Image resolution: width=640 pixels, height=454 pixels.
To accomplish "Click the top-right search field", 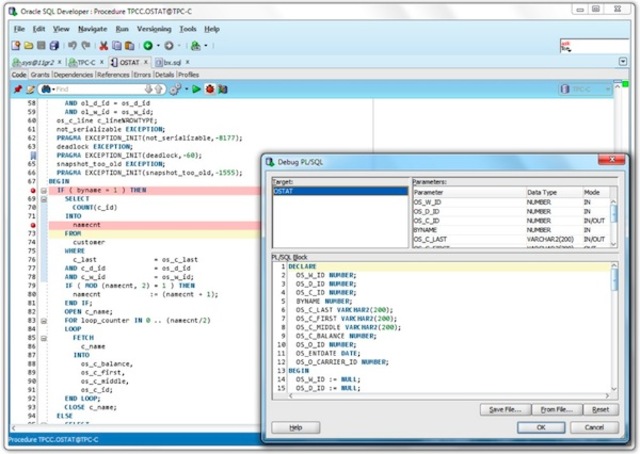I will point(594,46).
